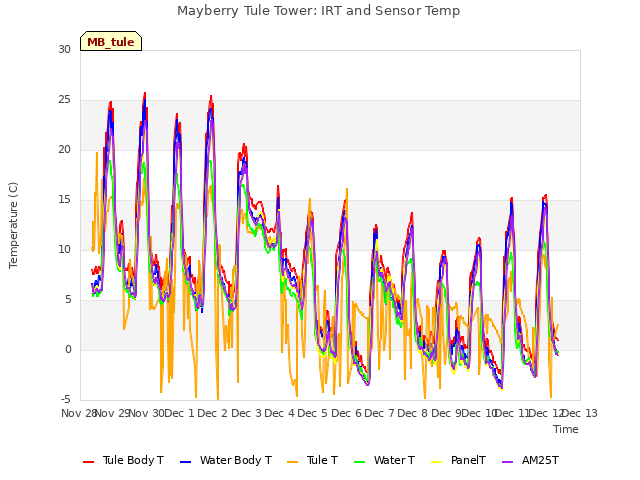Click the y-axis label 25

click(x=64, y=100)
